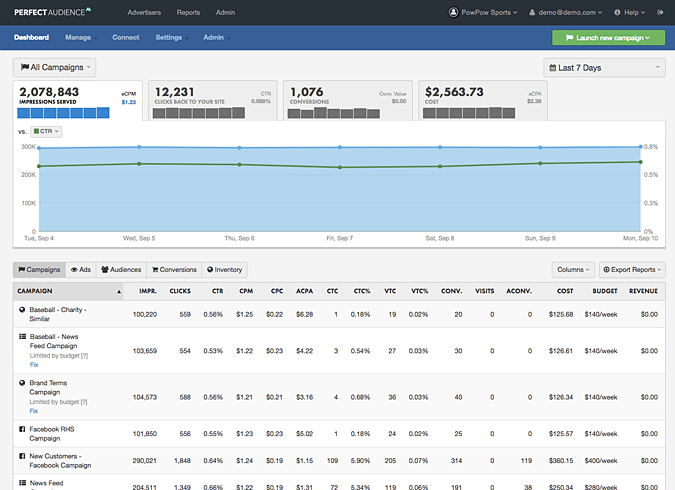
Task: Open the Columns dropdown
Action: point(572,270)
